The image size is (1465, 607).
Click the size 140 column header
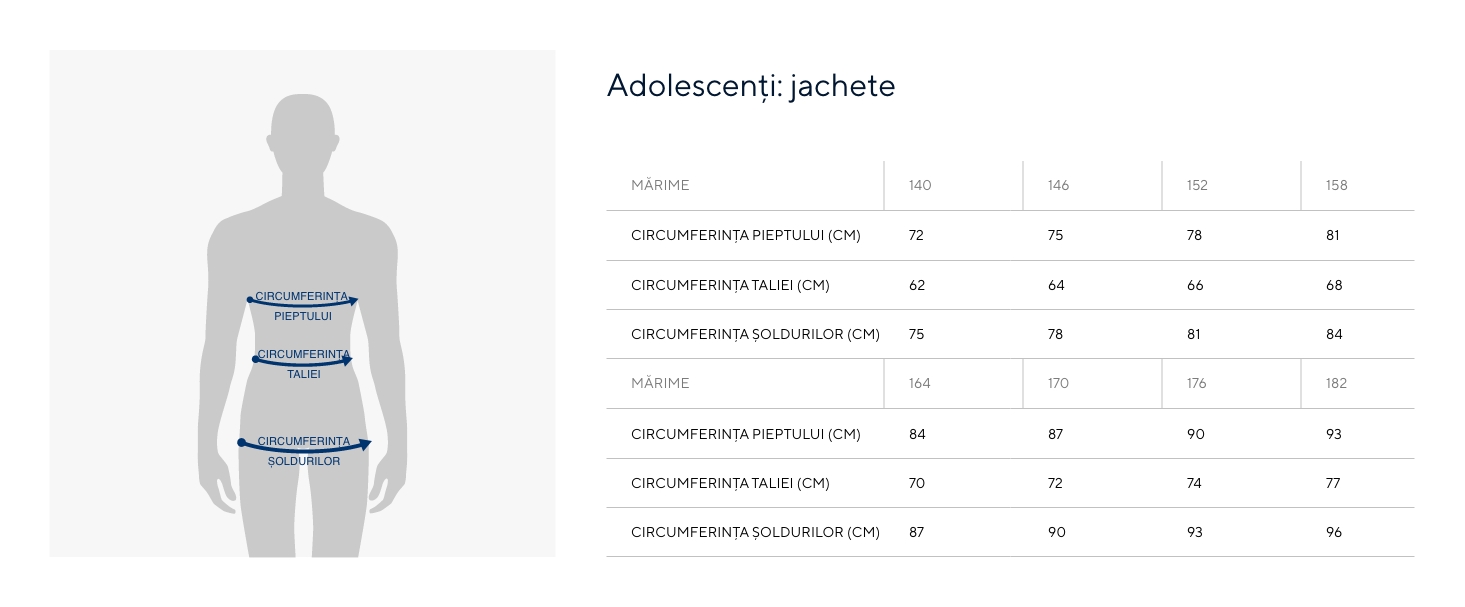click(920, 185)
